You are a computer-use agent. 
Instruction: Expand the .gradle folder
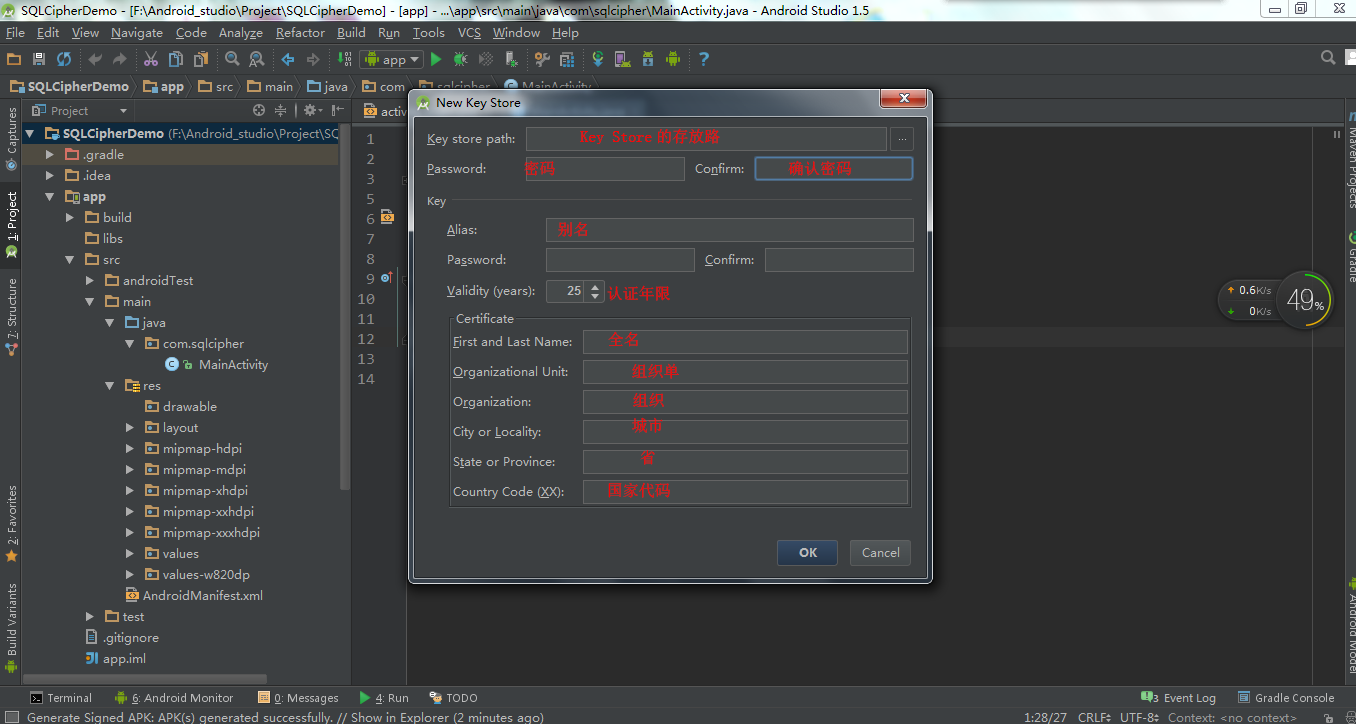point(50,155)
